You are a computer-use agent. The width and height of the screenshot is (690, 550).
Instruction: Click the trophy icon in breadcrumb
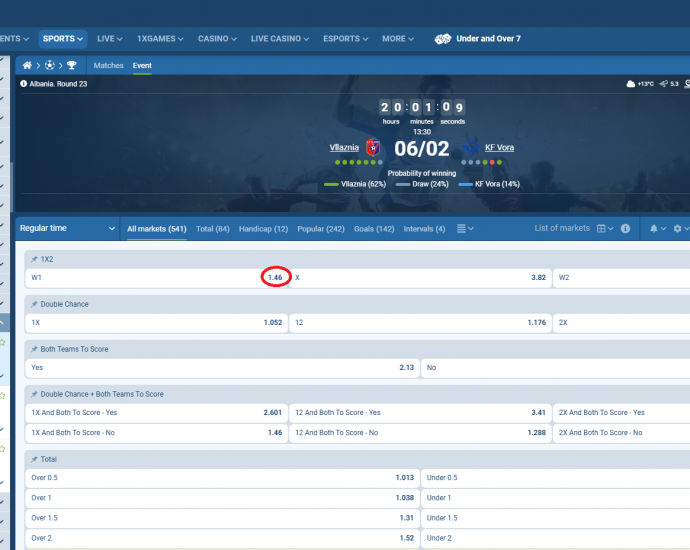(71, 66)
